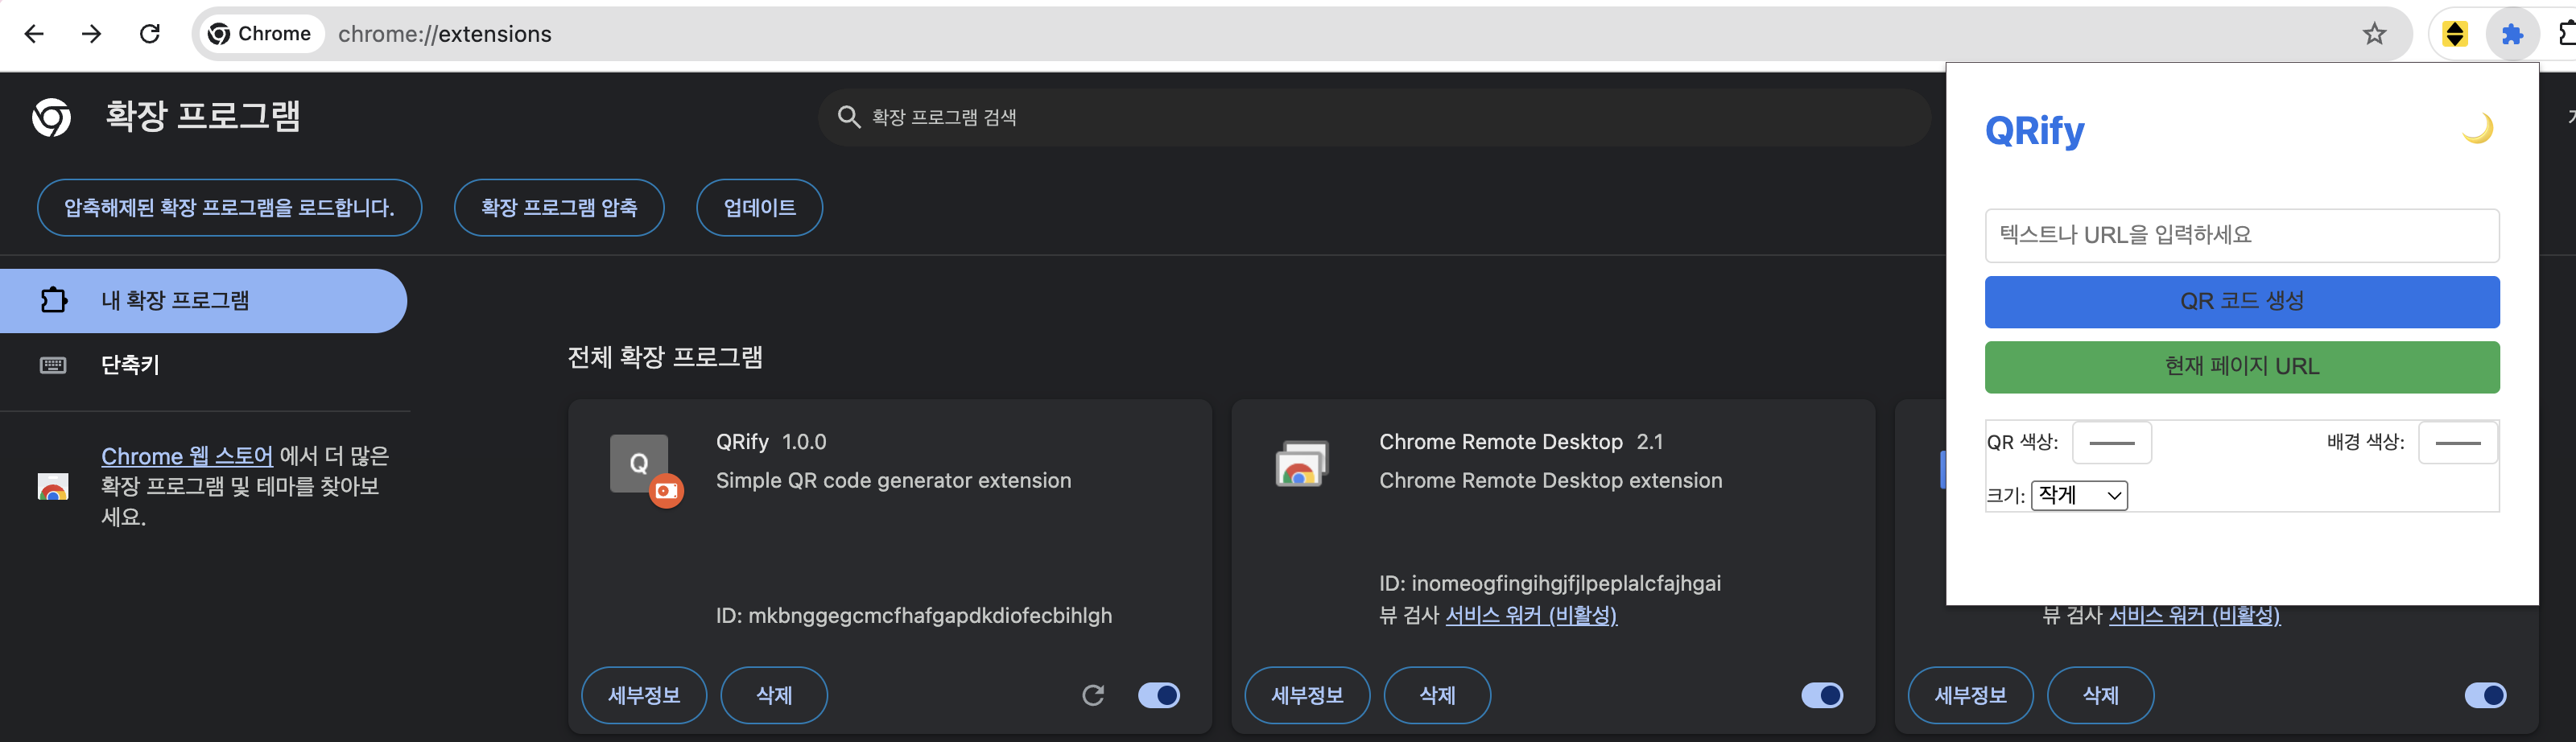Open 세부정보 on the third extension card
Viewport: 2576px width, 742px height.
(1970, 695)
